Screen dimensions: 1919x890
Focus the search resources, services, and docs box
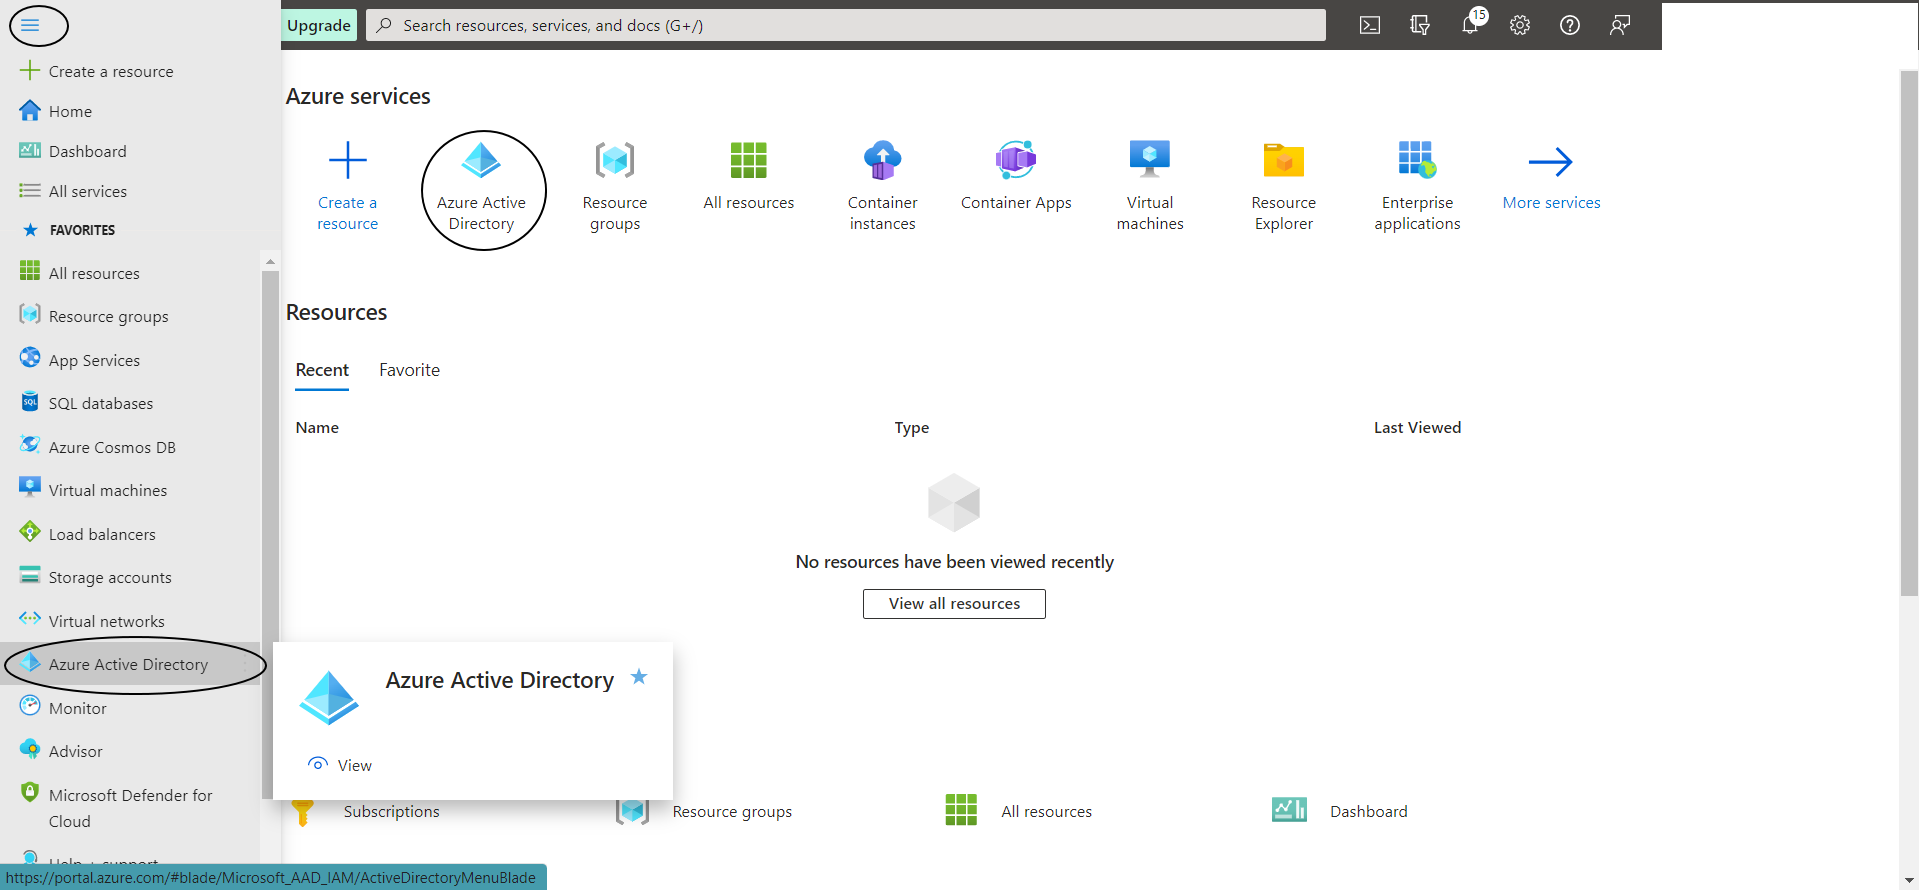846,25
